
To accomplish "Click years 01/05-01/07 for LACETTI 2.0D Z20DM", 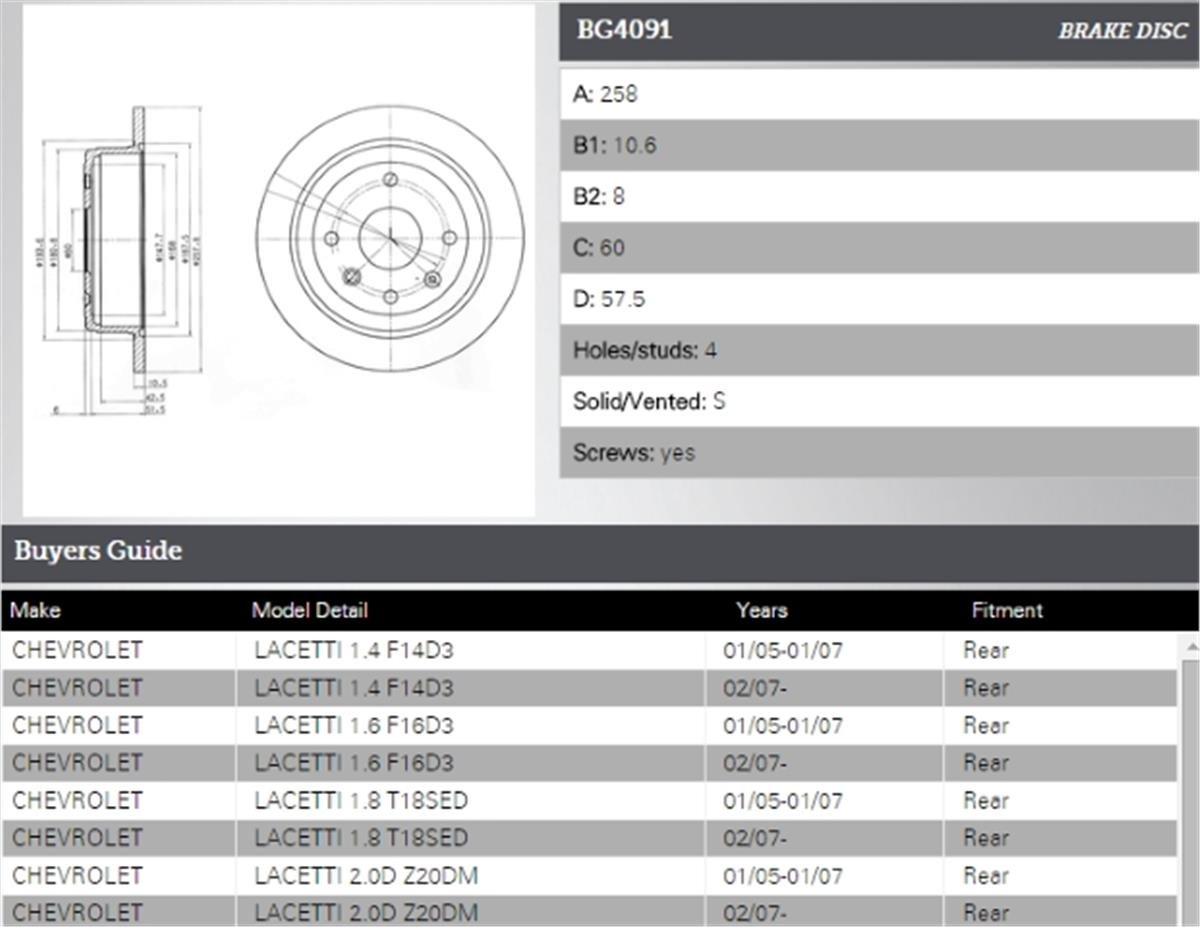I will 783,876.
